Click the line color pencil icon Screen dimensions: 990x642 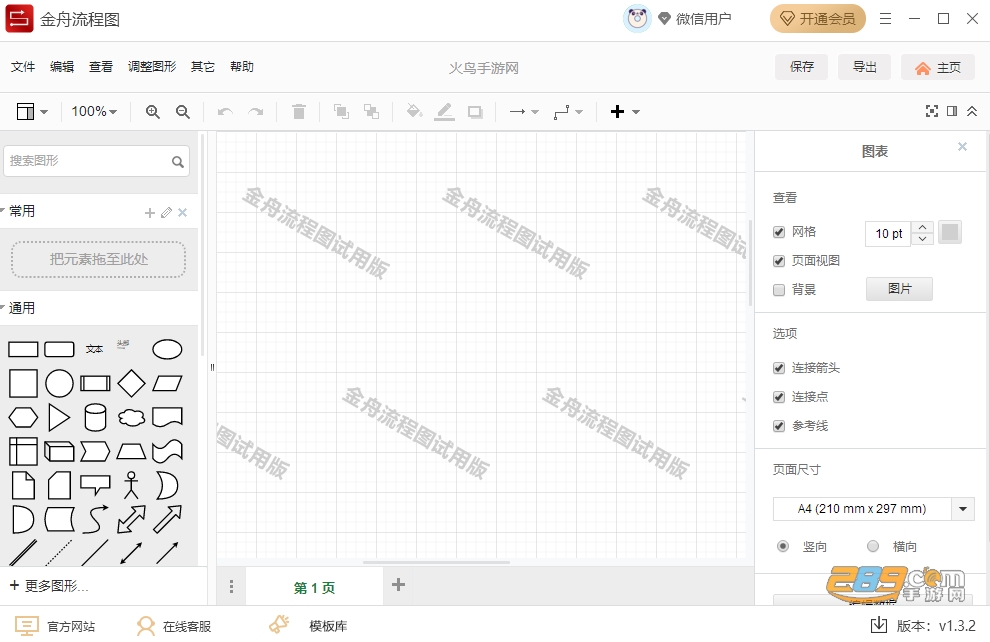pyautogui.click(x=444, y=112)
